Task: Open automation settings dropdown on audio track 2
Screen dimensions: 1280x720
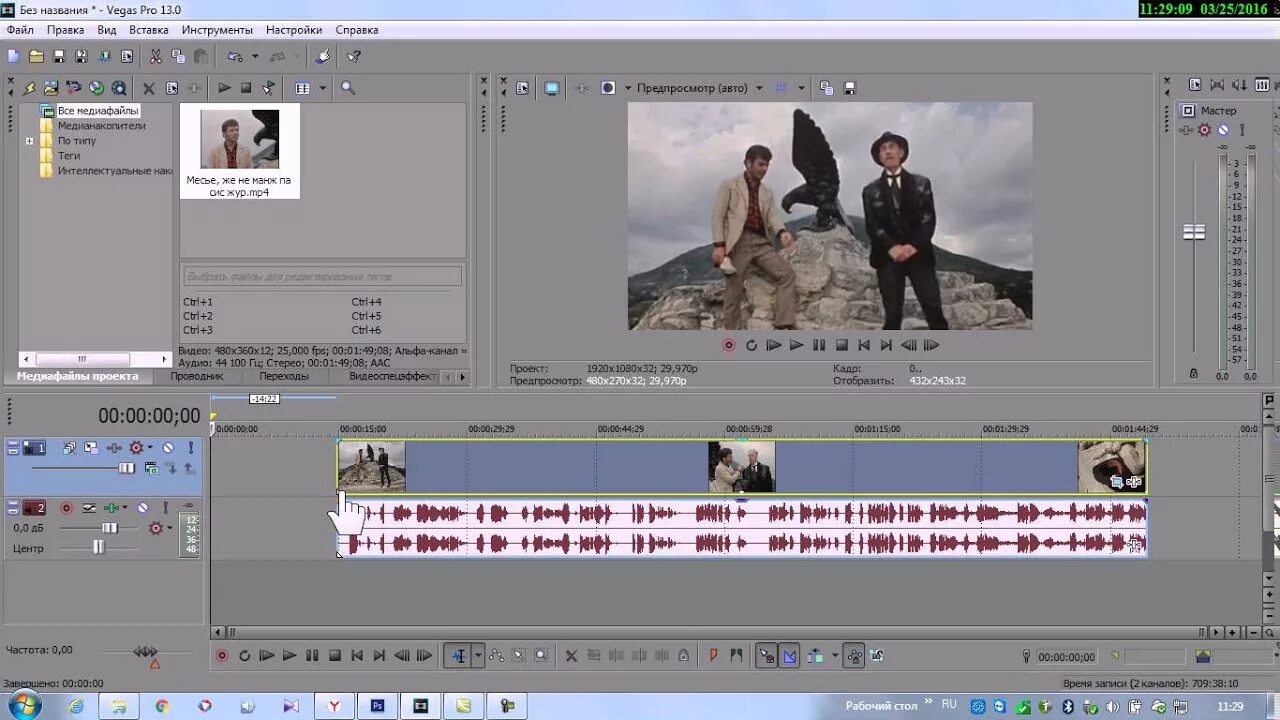Action: click(169, 528)
